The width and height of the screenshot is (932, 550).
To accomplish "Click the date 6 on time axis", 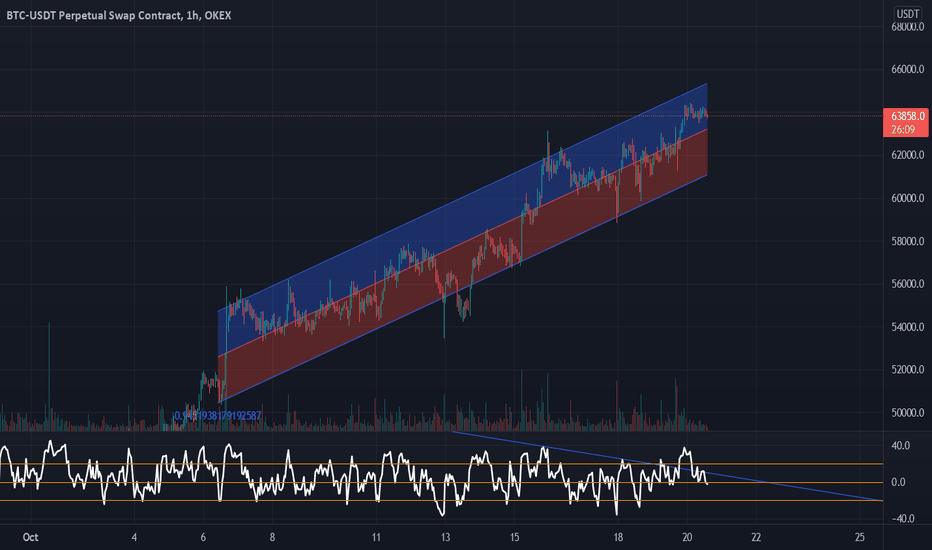I will (x=203, y=538).
